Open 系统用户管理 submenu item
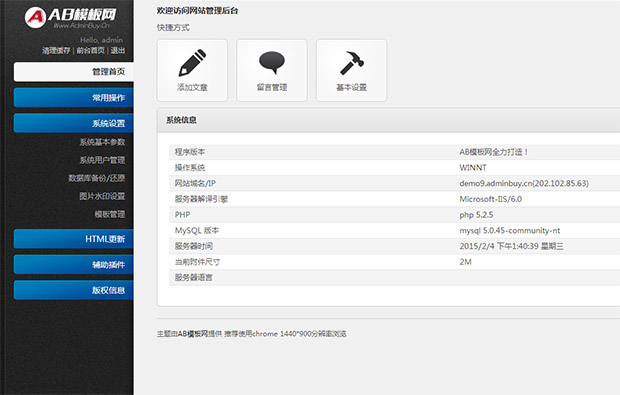The height and width of the screenshot is (395, 620). (102, 160)
